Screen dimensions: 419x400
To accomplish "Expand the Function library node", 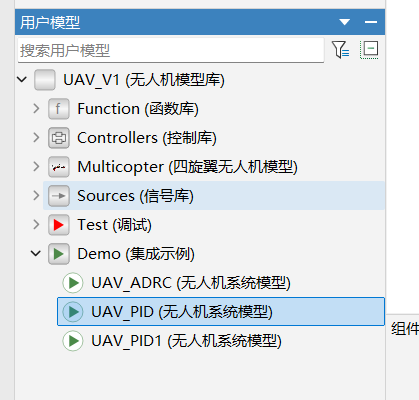I will tap(36, 109).
